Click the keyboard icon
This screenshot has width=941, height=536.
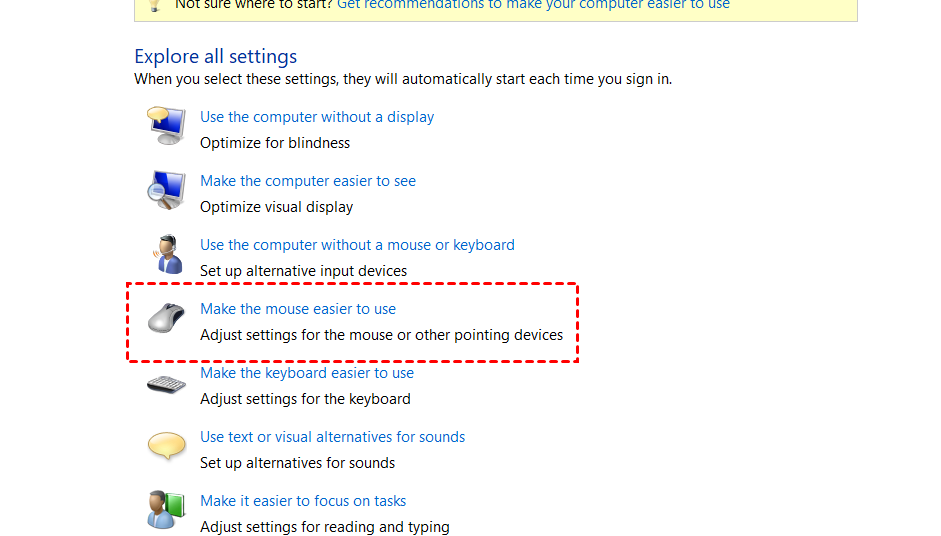point(166,384)
